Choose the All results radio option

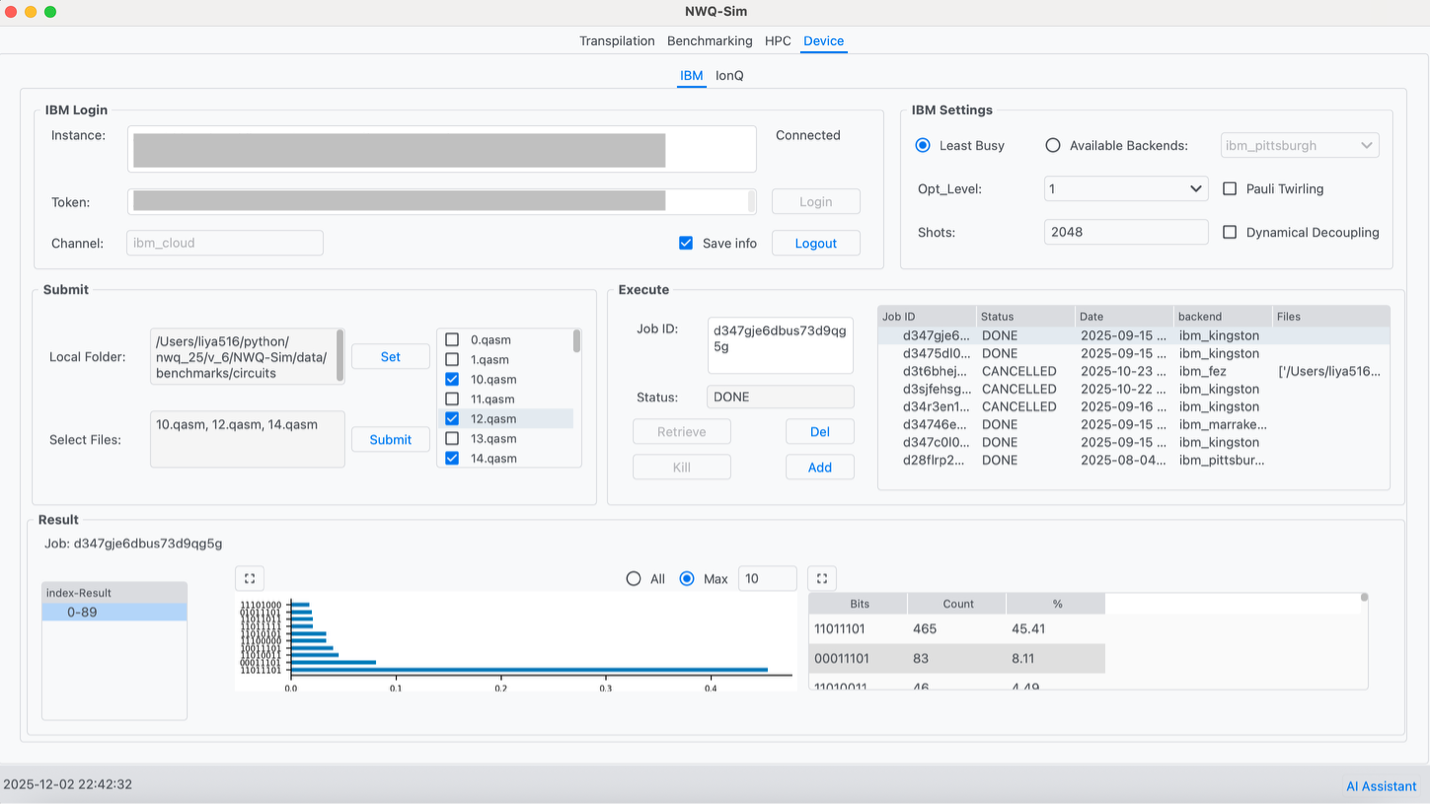tap(633, 579)
